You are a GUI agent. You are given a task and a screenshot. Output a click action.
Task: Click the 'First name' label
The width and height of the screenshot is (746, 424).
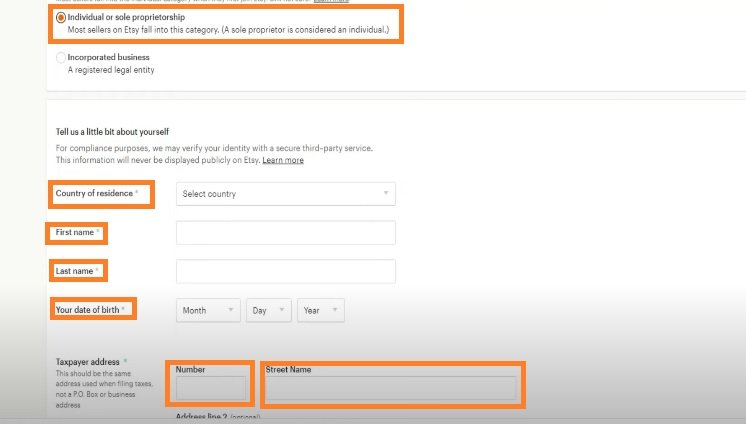pos(75,232)
